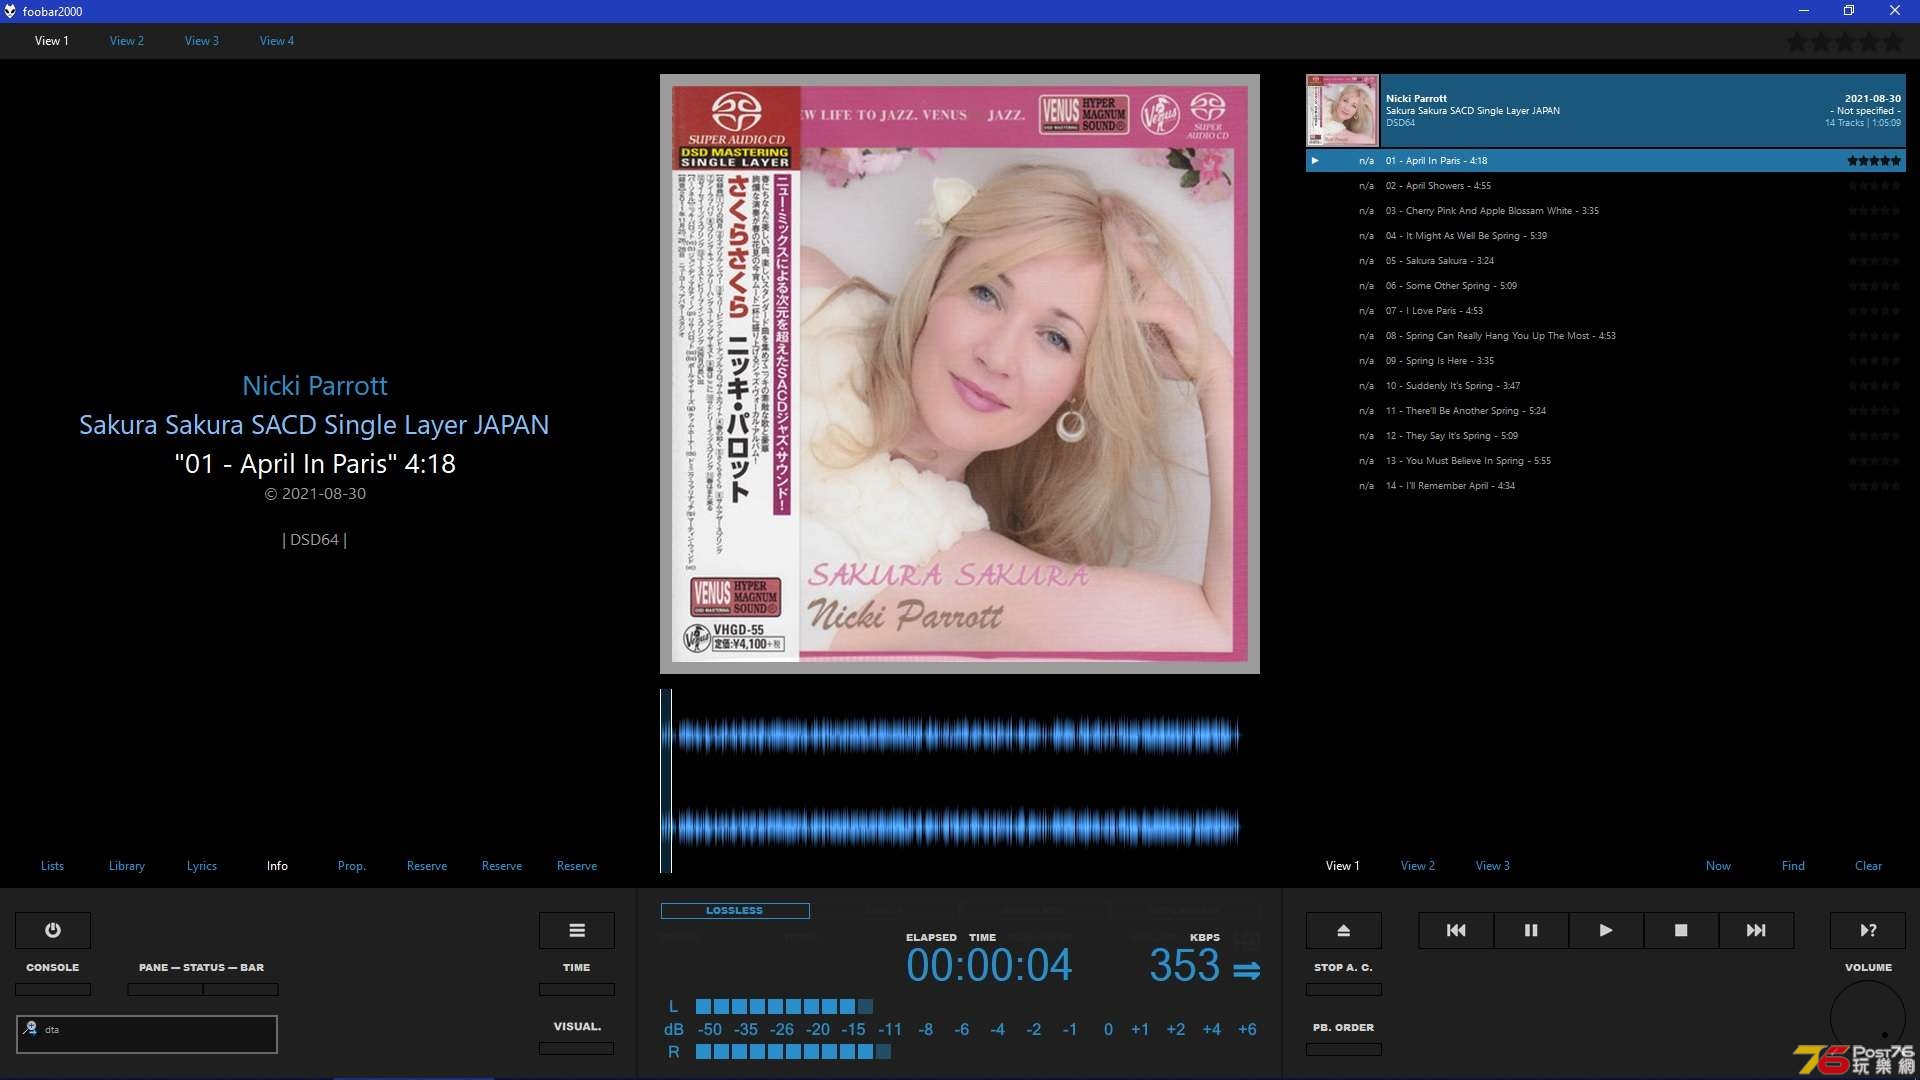Screen dimensions: 1920x1080
Task: Select track 07 - I Love Paris
Action: pyautogui.click(x=1606, y=311)
